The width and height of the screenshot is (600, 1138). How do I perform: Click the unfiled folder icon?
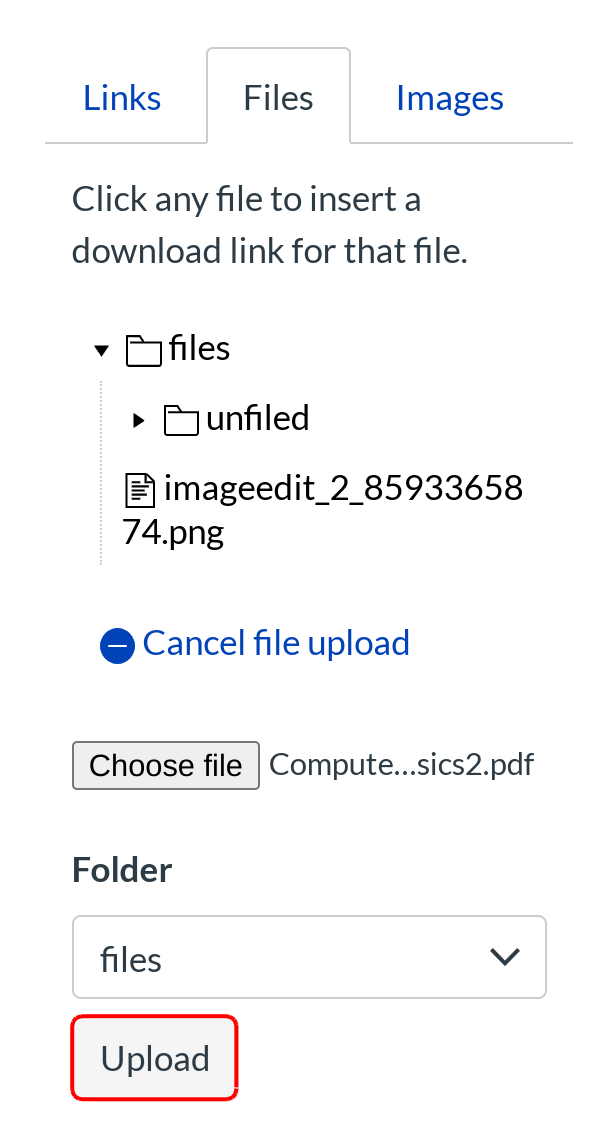click(181, 420)
